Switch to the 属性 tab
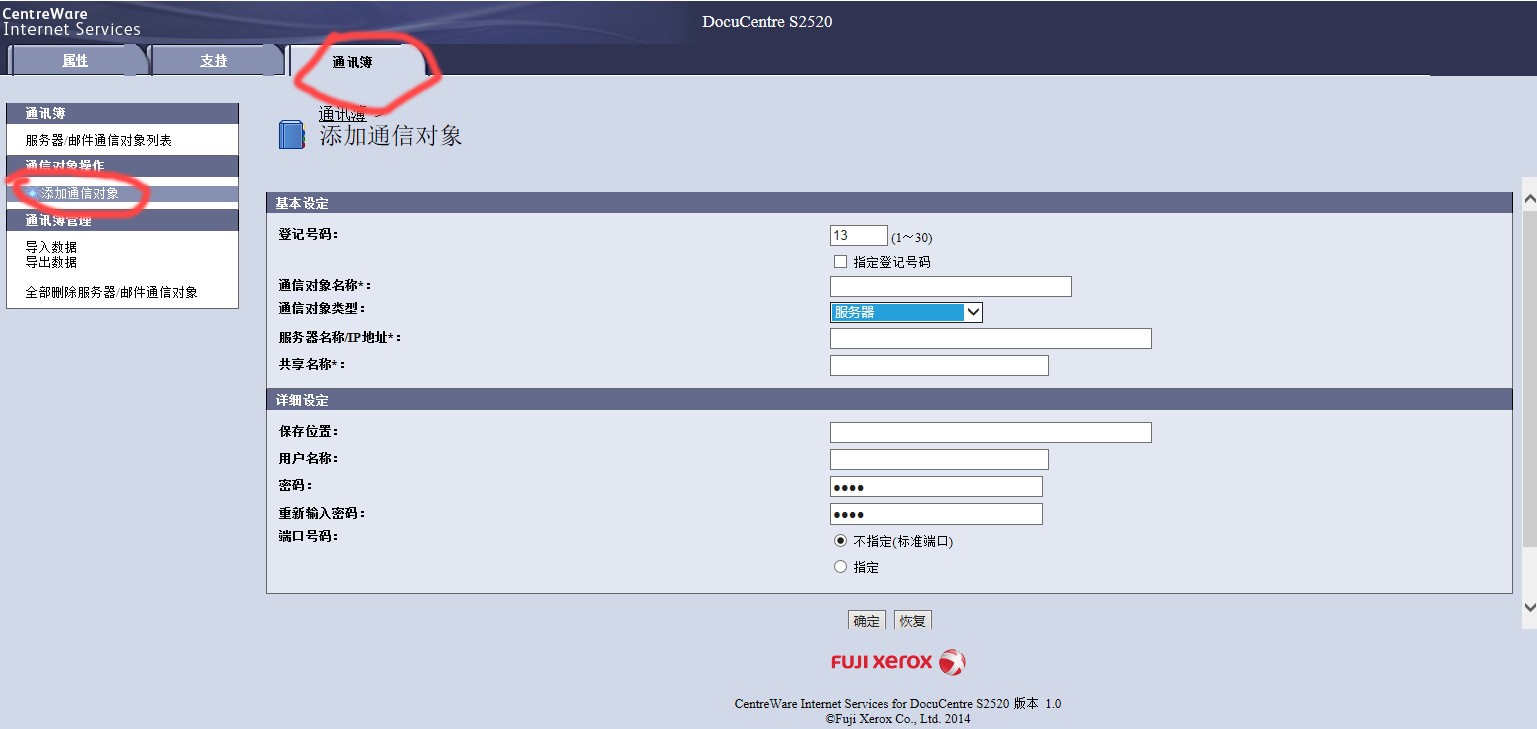The image size is (1537, 729). point(76,61)
